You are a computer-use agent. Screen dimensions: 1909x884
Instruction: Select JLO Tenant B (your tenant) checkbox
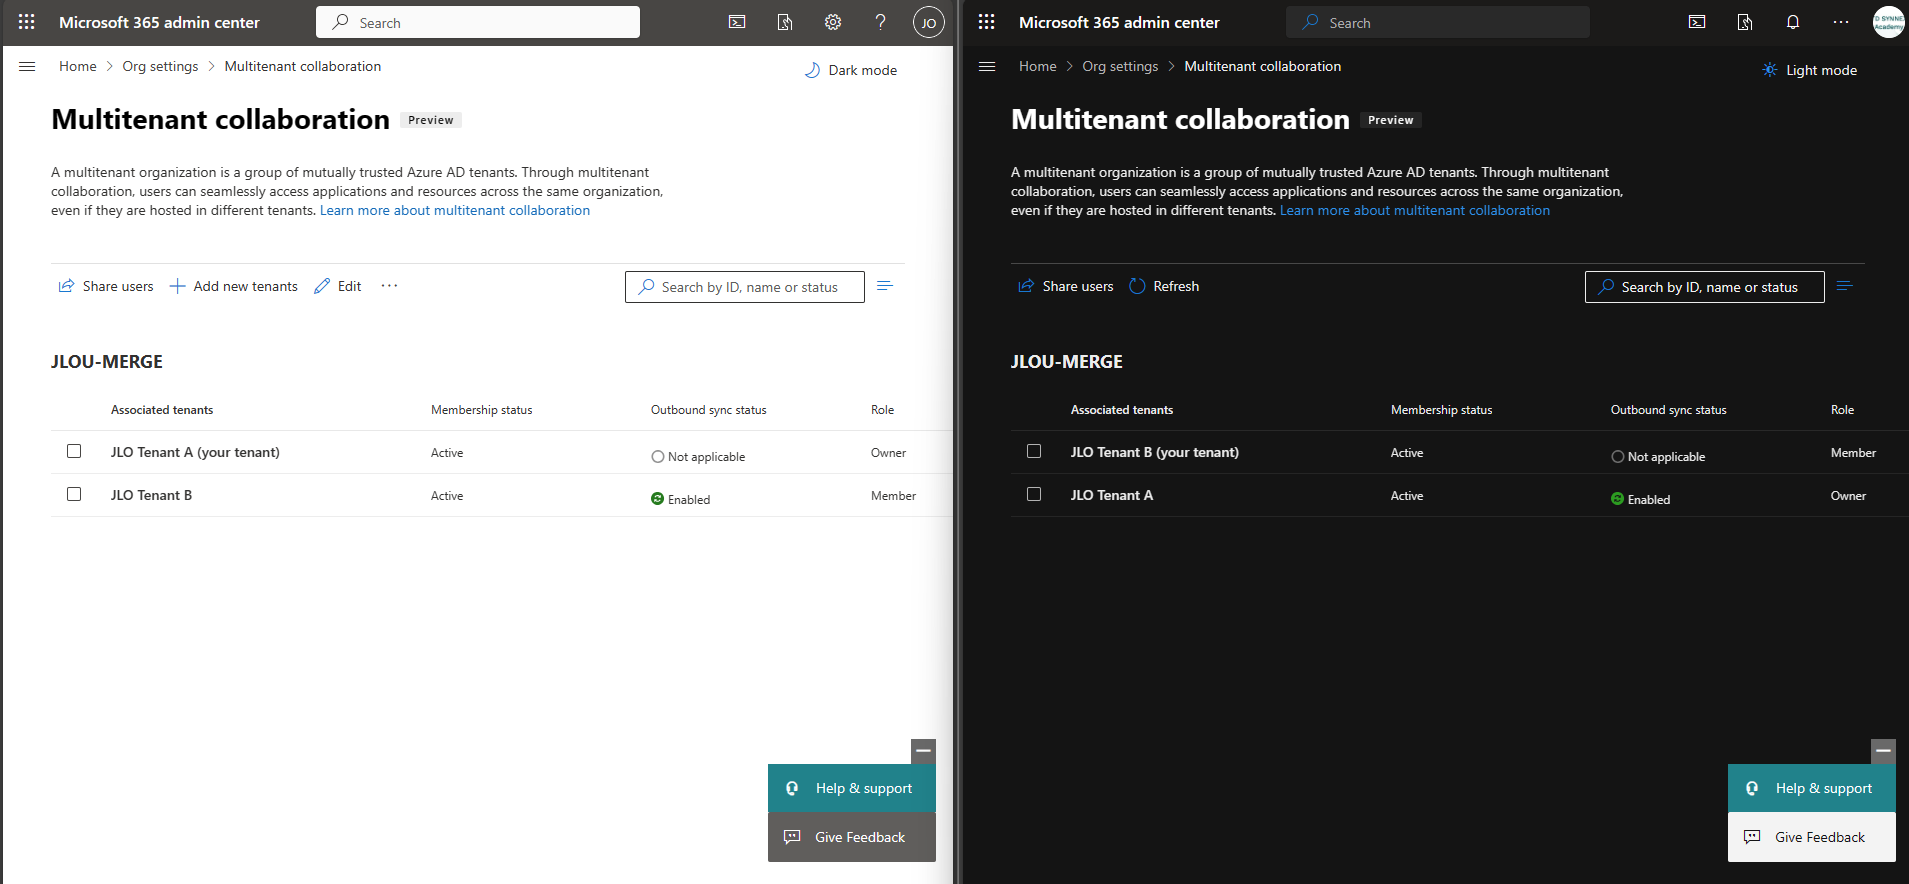tap(1034, 451)
